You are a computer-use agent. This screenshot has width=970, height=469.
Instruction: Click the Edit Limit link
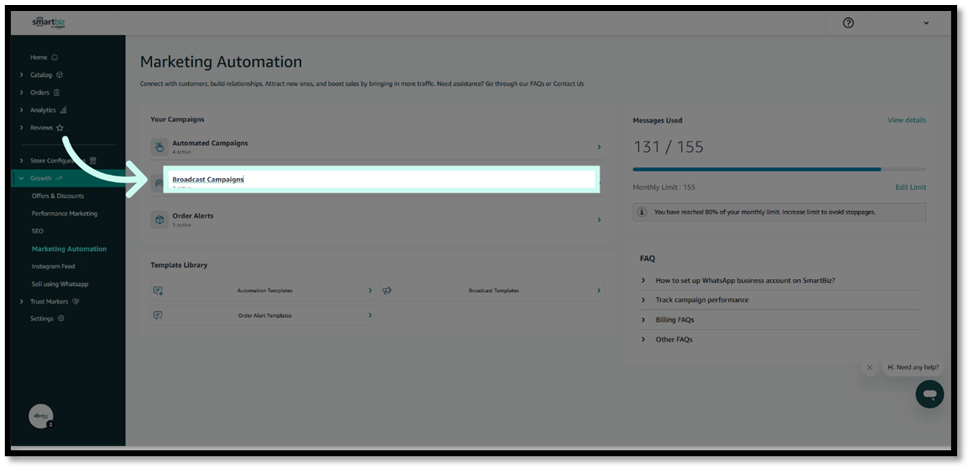910,187
